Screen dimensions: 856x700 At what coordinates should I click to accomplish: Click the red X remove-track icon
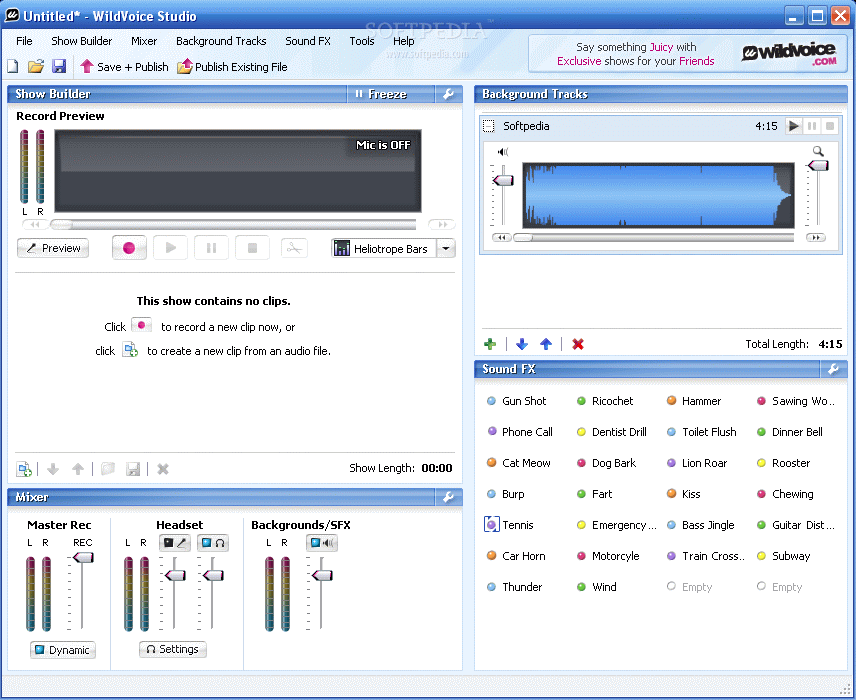click(578, 344)
